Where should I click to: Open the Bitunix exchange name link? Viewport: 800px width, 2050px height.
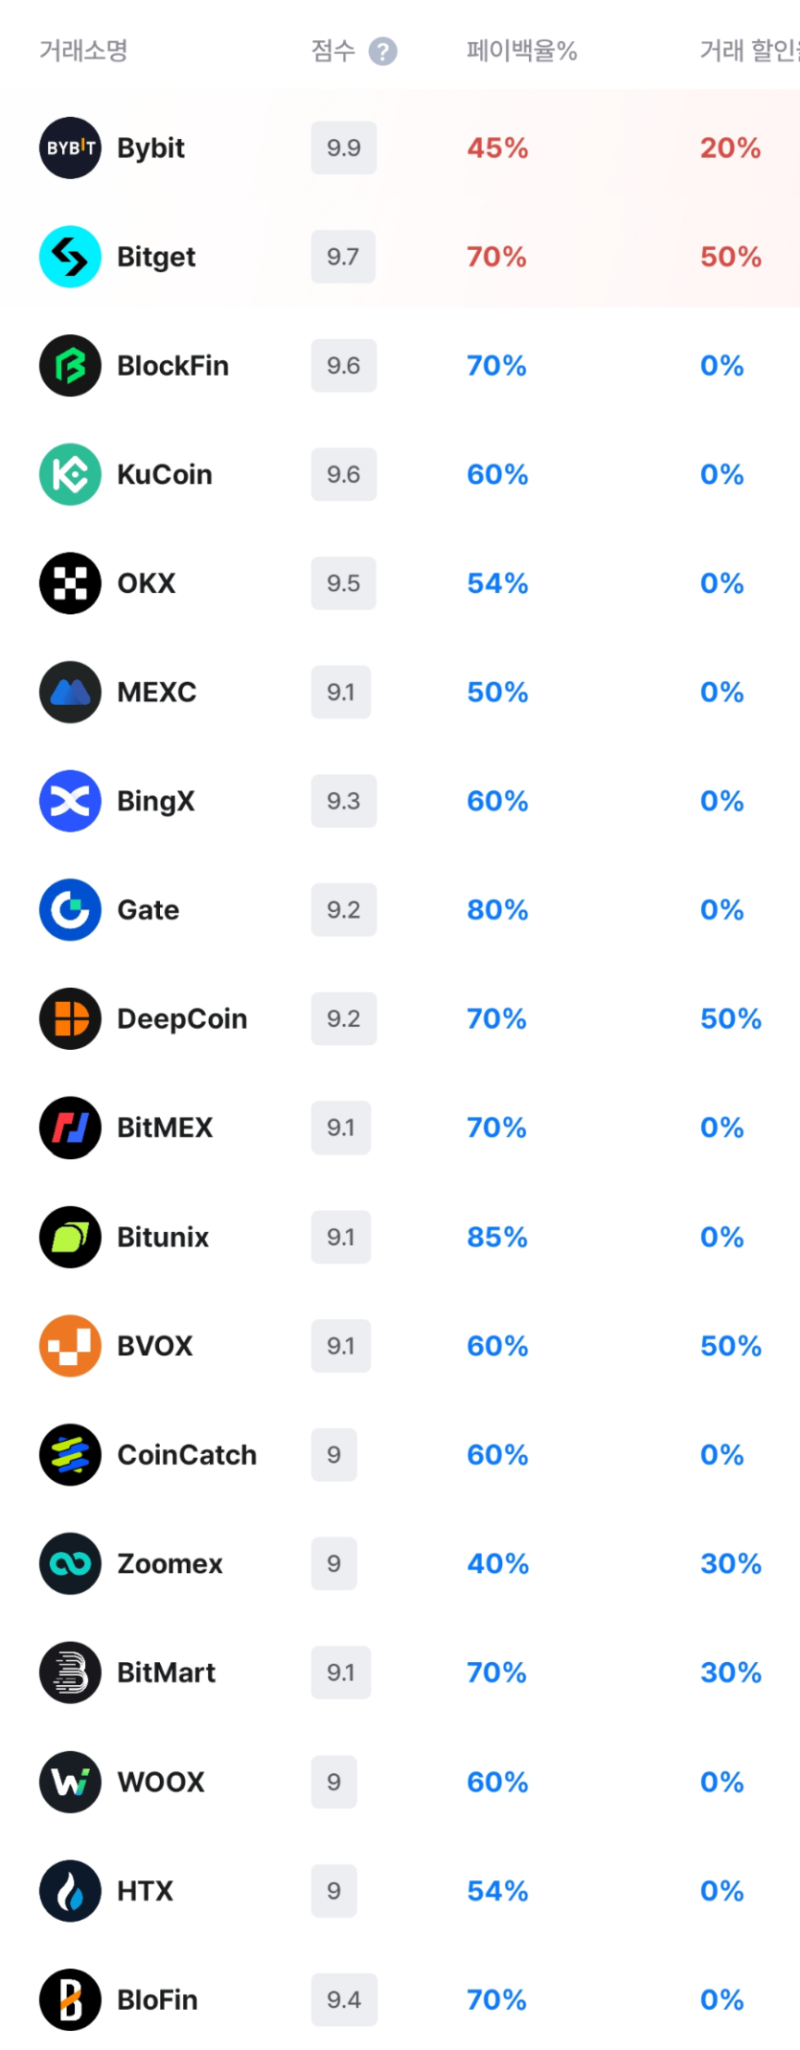tap(163, 1237)
